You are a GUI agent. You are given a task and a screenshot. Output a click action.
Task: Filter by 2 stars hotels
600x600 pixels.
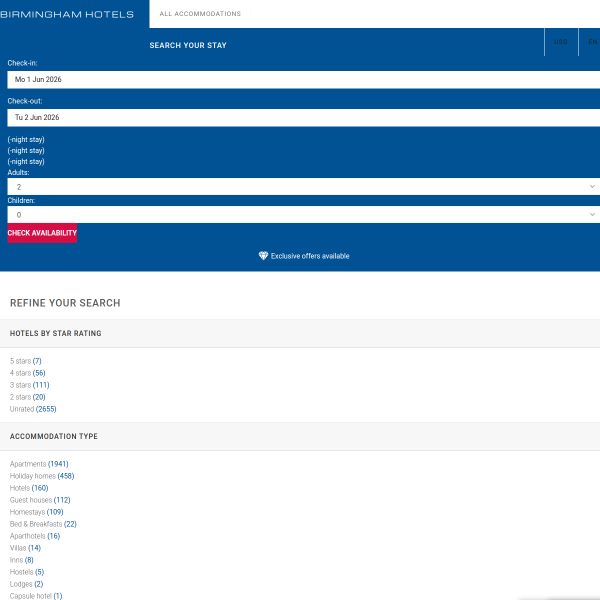(28, 397)
